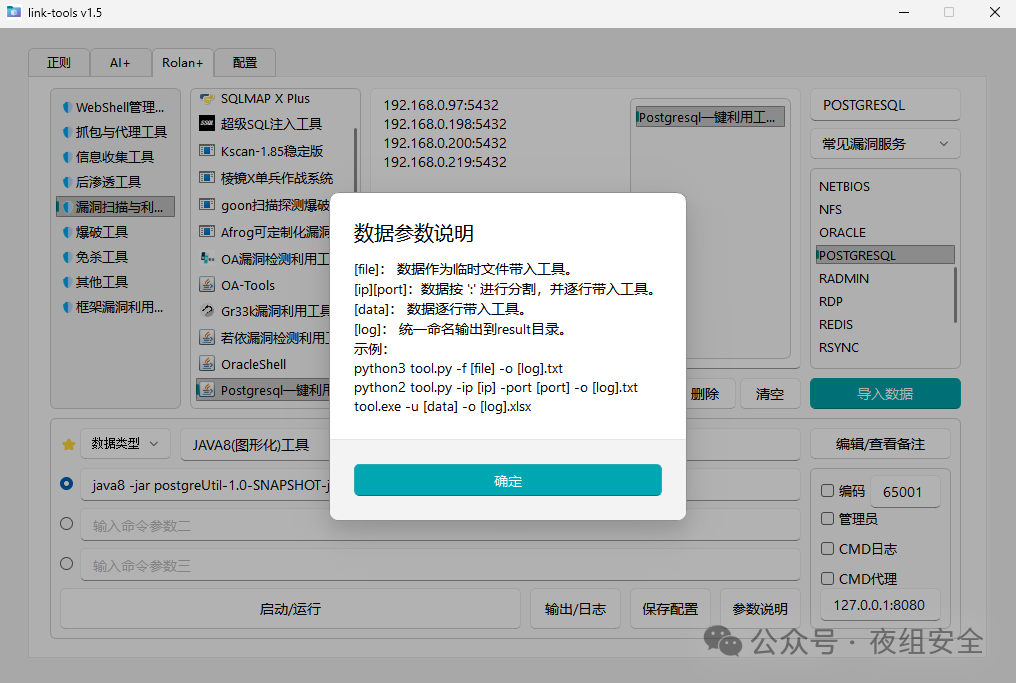The width and height of the screenshot is (1016, 683).
Task: Select the OA-Tools Java icon
Action: [x=207, y=285]
